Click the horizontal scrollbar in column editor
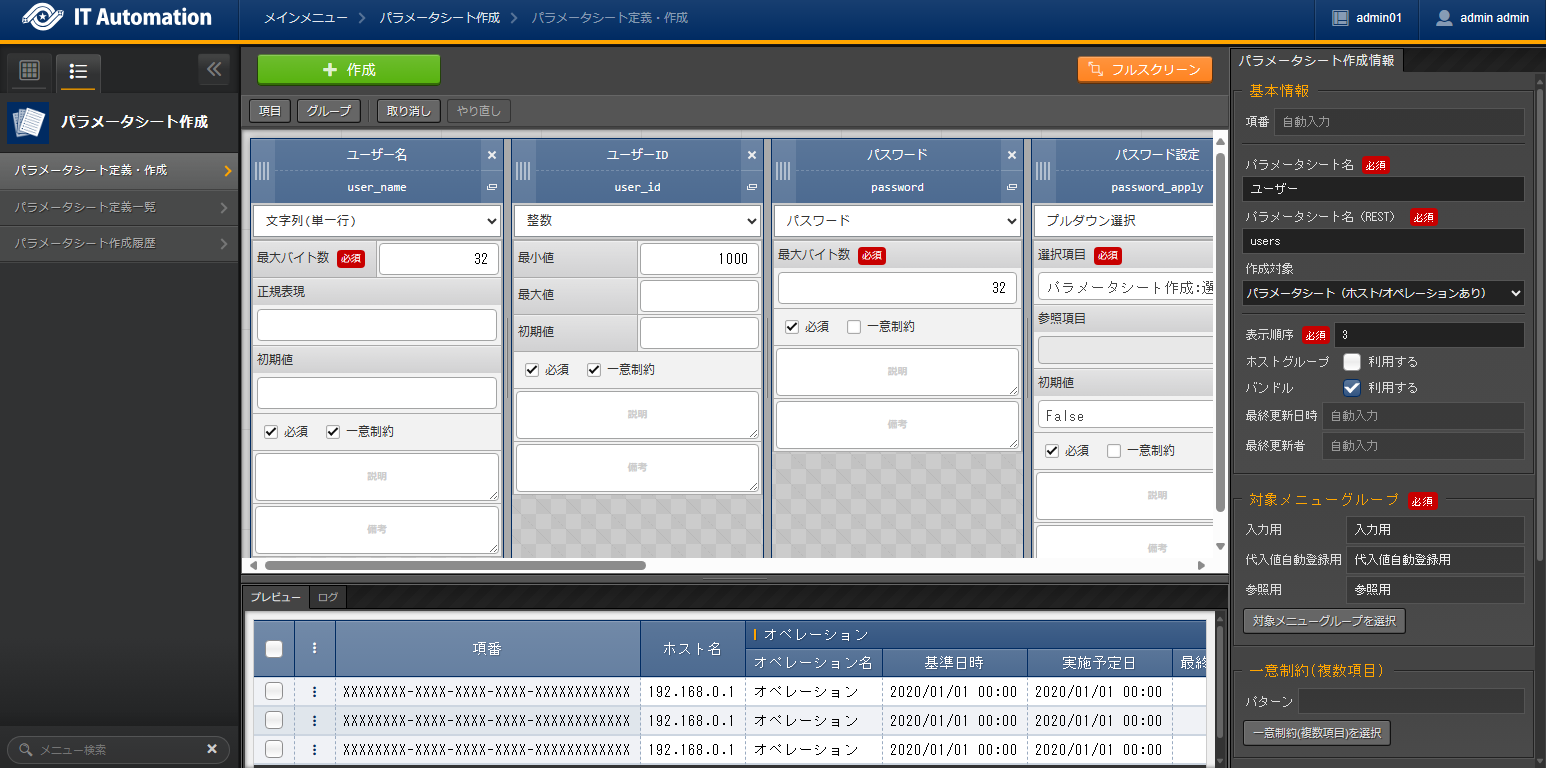This screenshot has width=1546, height=768. pos(455,565)
